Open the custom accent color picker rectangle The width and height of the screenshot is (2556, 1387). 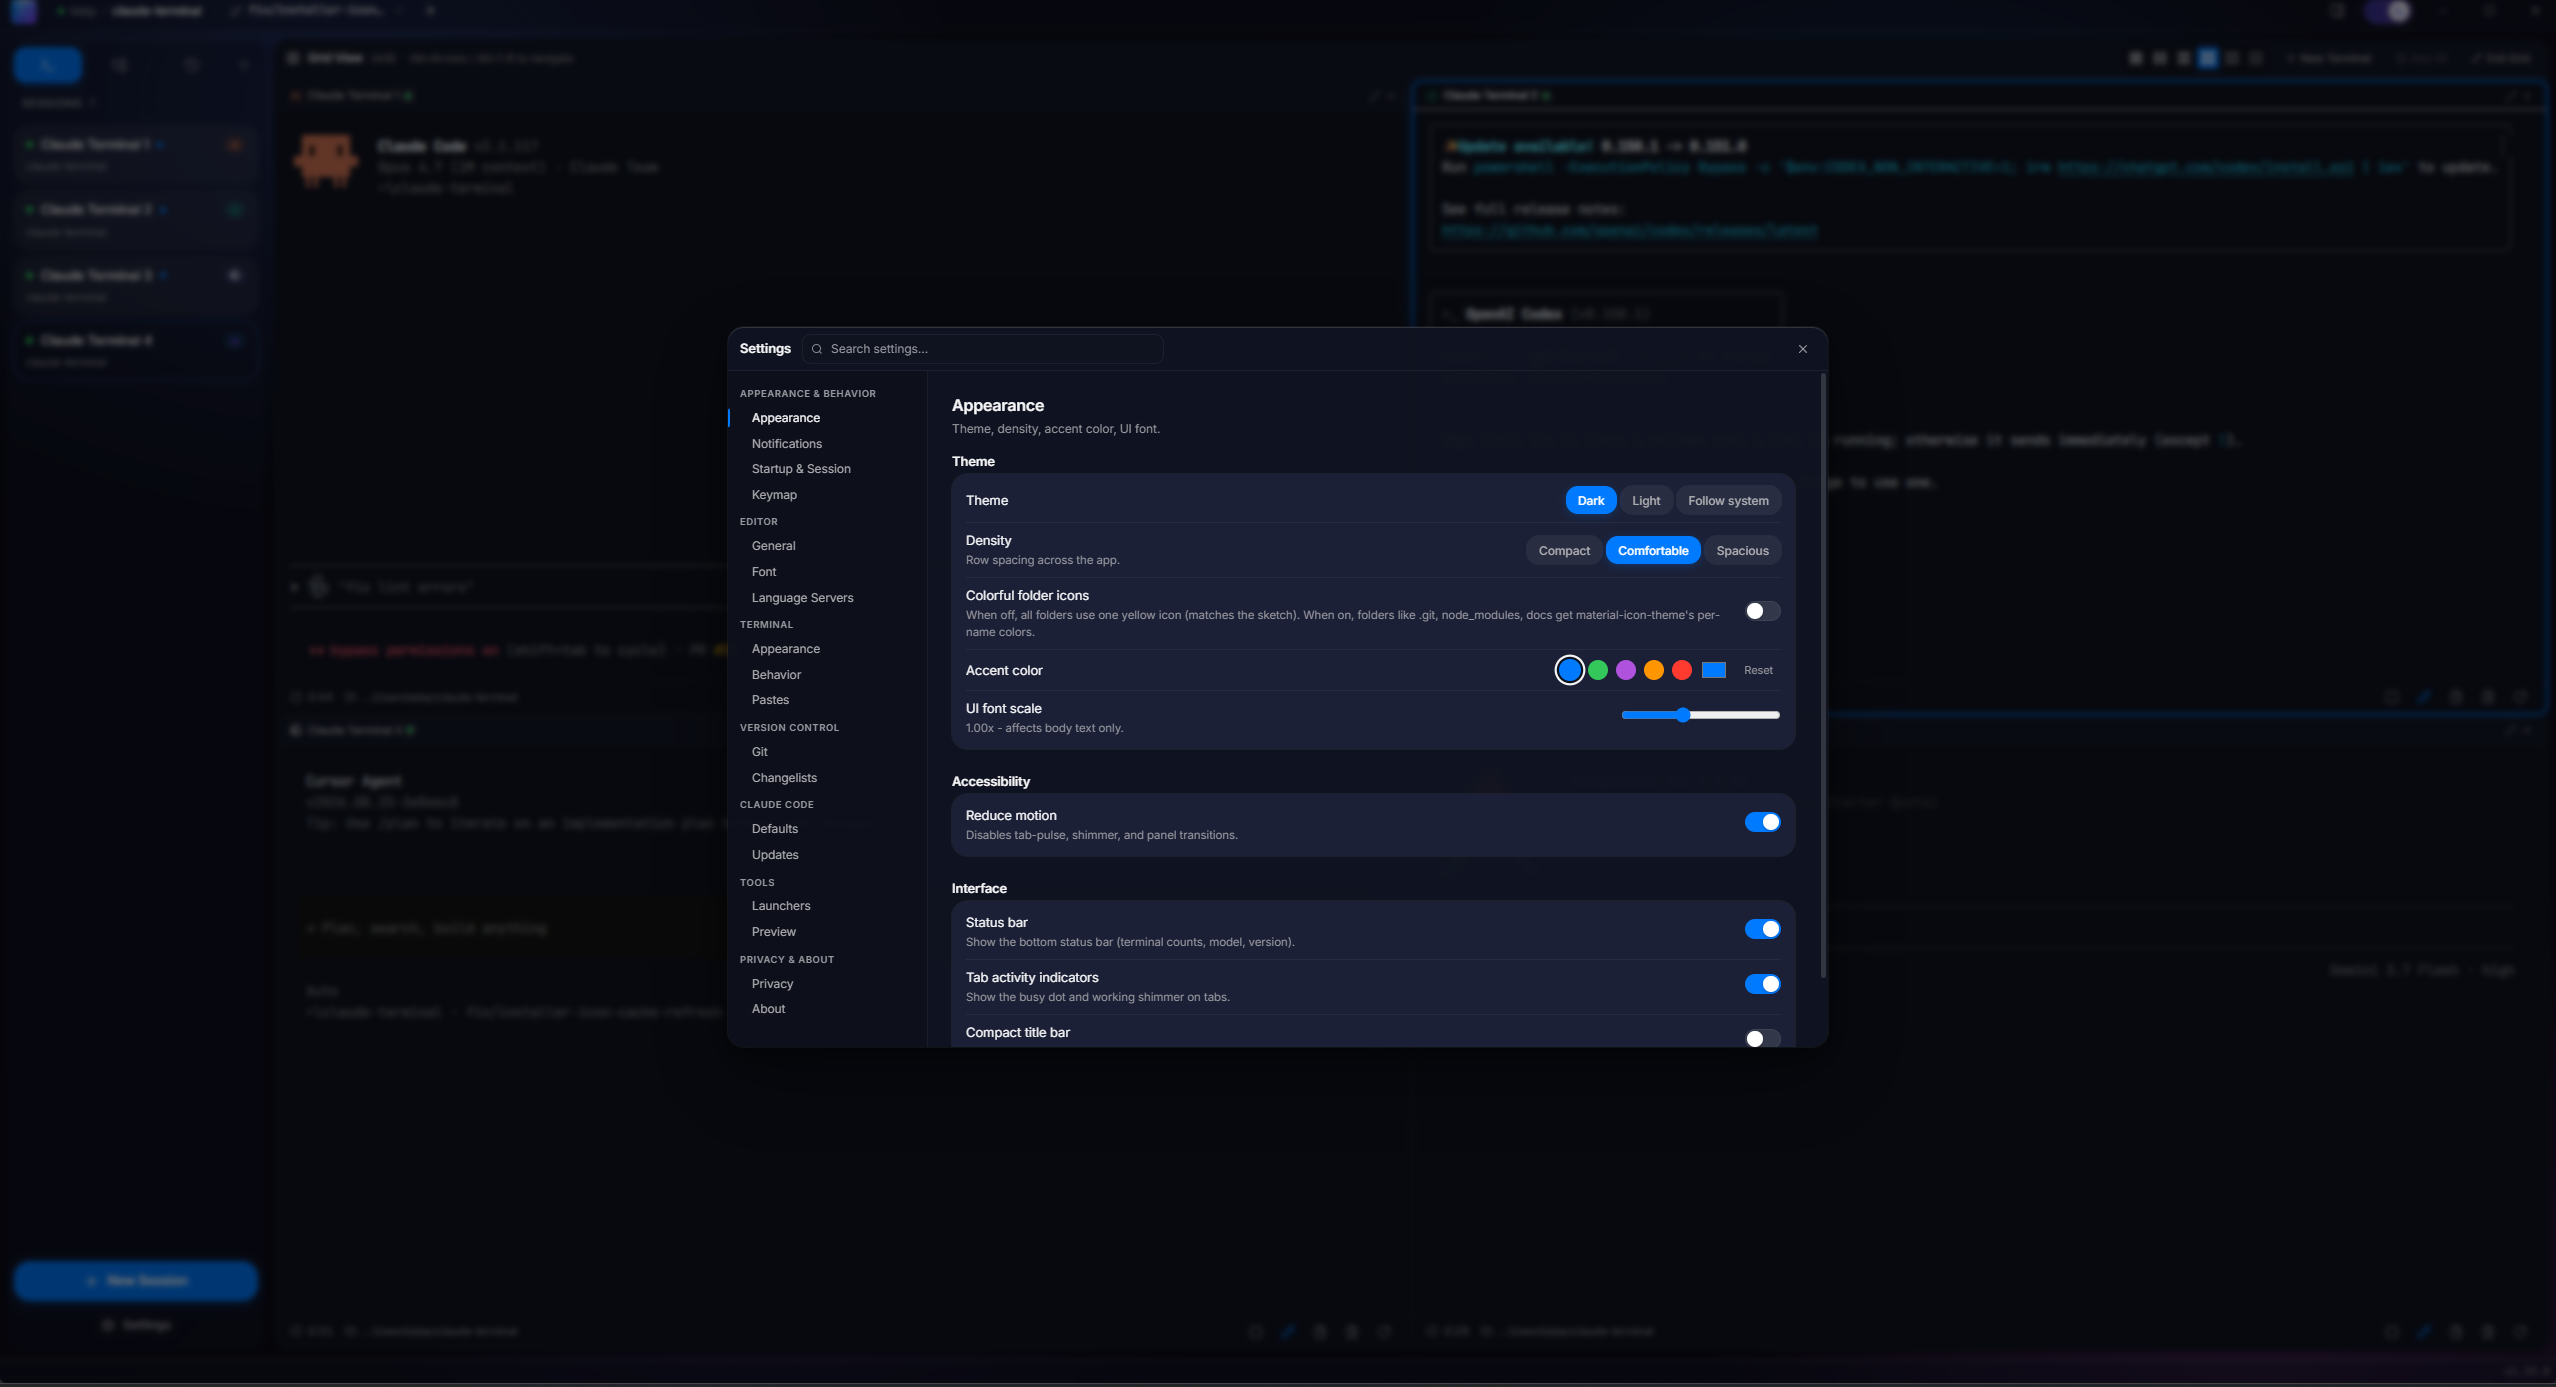[1713, 670]
